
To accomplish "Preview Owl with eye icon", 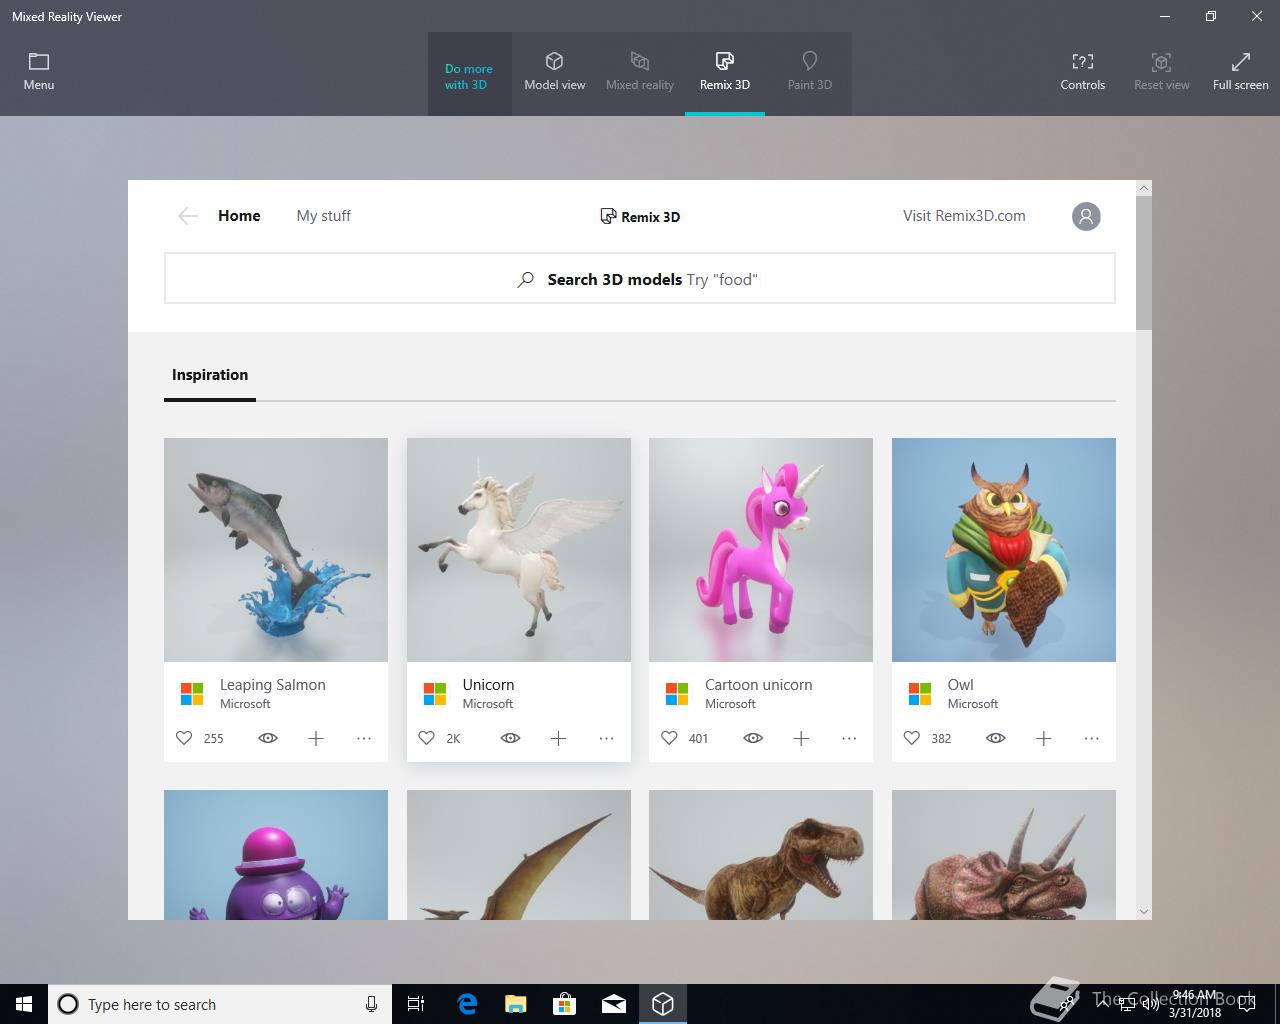I will click(996, 738).
